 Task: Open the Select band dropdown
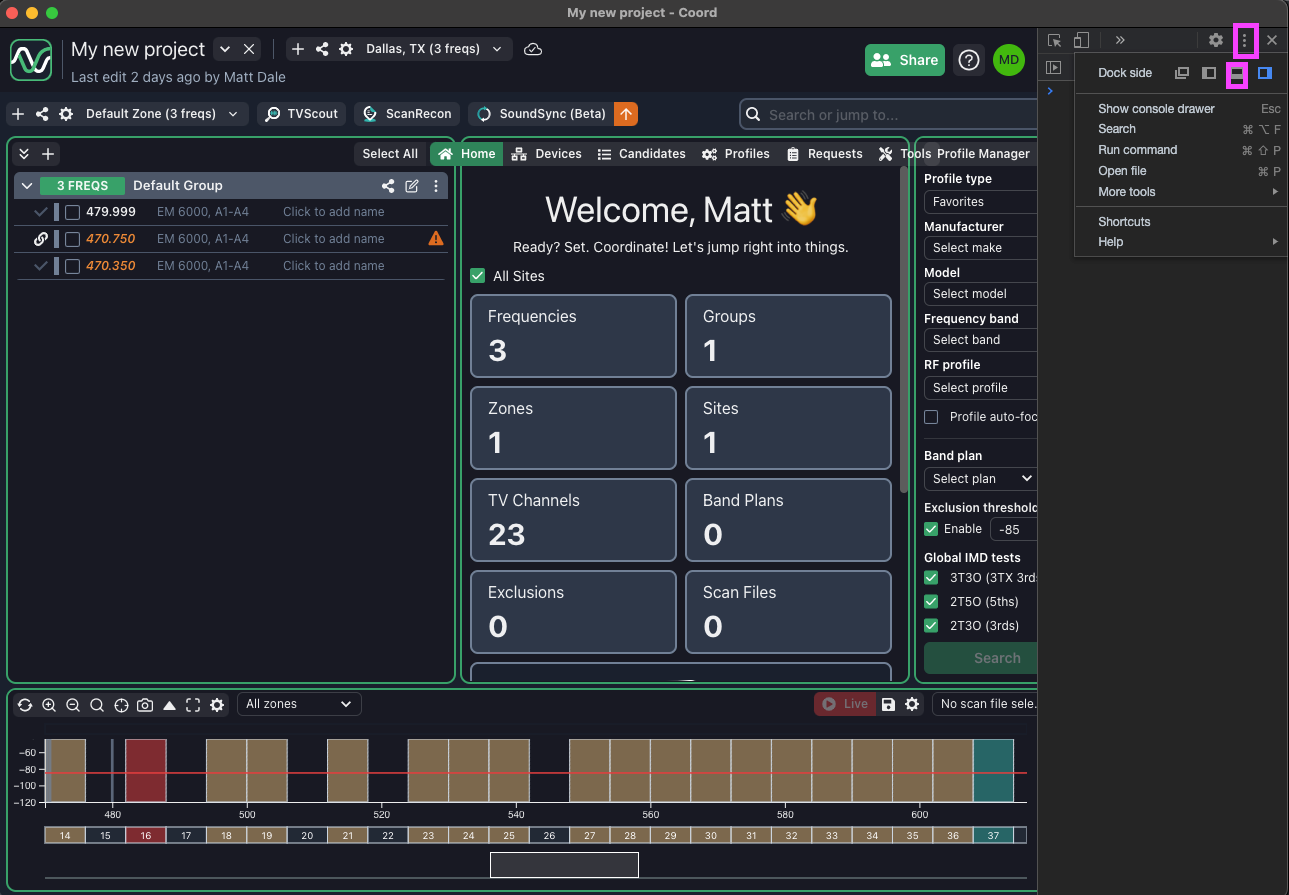(980, 340)
